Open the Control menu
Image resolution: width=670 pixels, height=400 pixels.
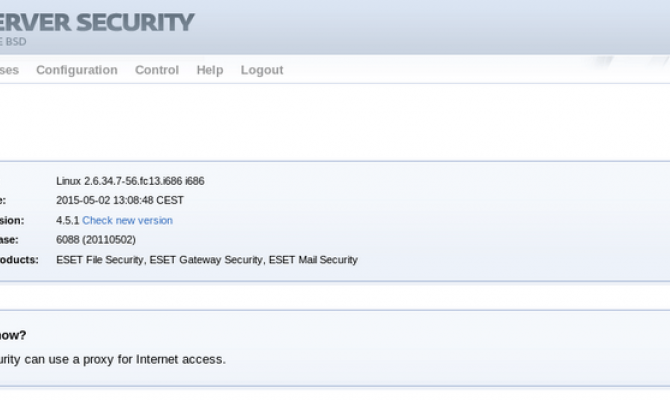[x=157, y=70]
